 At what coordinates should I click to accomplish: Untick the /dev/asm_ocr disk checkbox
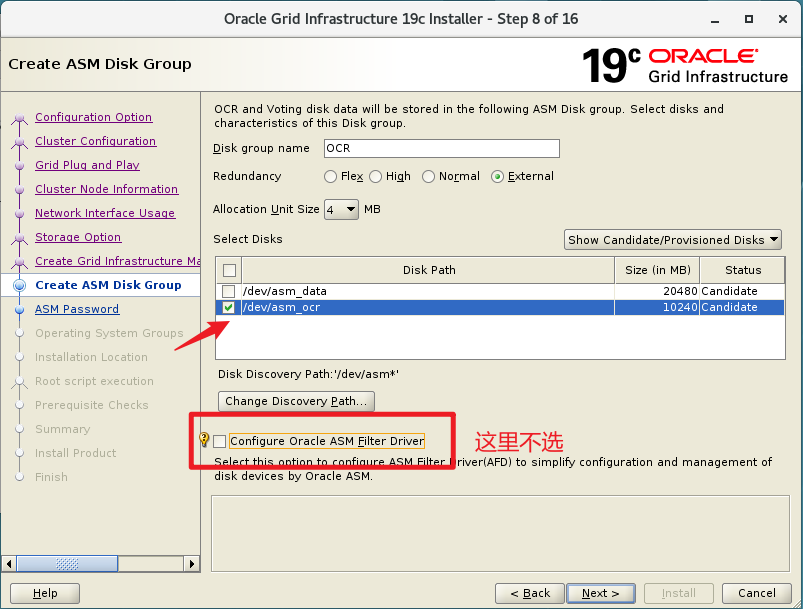tap(228, 307)
